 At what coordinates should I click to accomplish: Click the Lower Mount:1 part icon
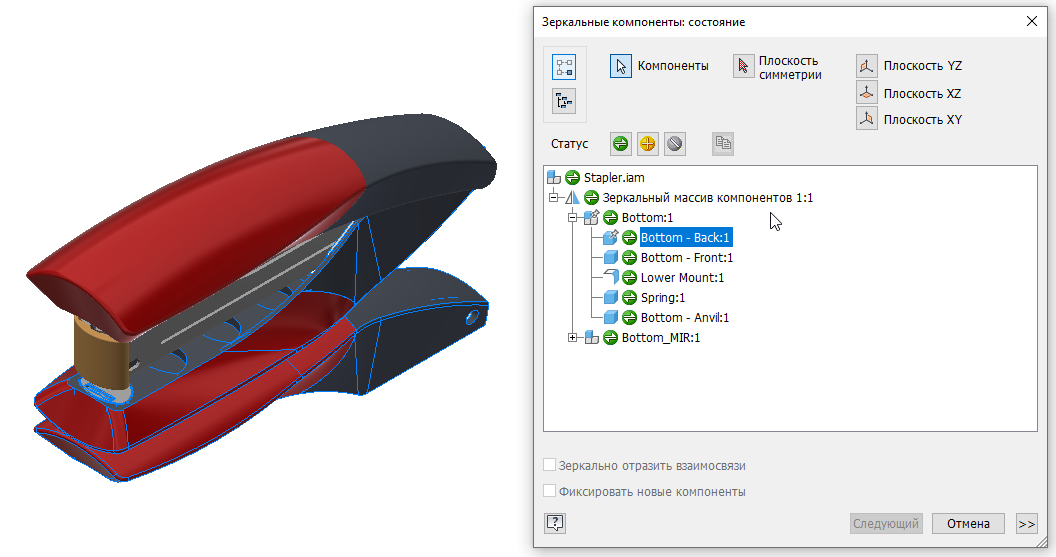click(610, 277)
